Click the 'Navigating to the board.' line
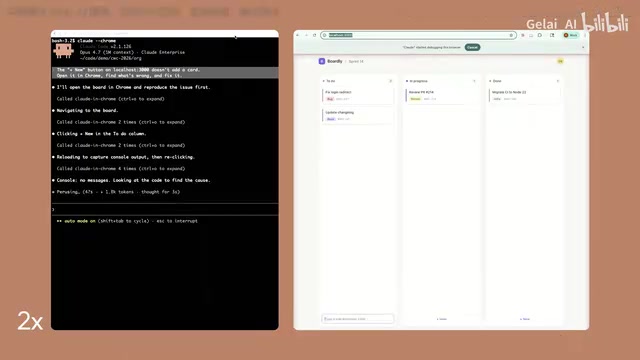 (87, 111)
